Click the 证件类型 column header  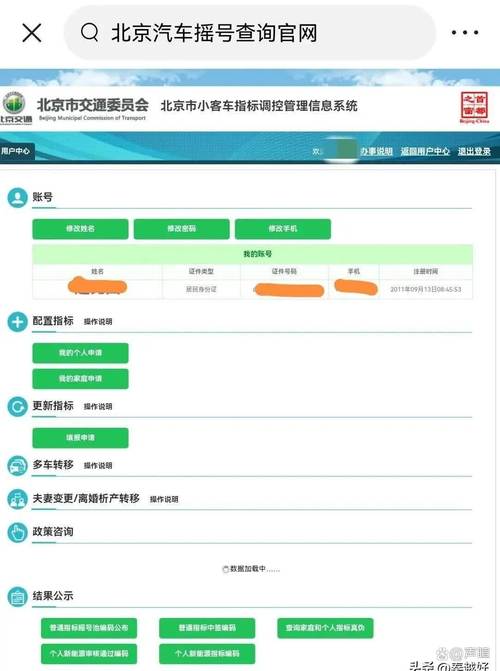click(x=201, y=271)
